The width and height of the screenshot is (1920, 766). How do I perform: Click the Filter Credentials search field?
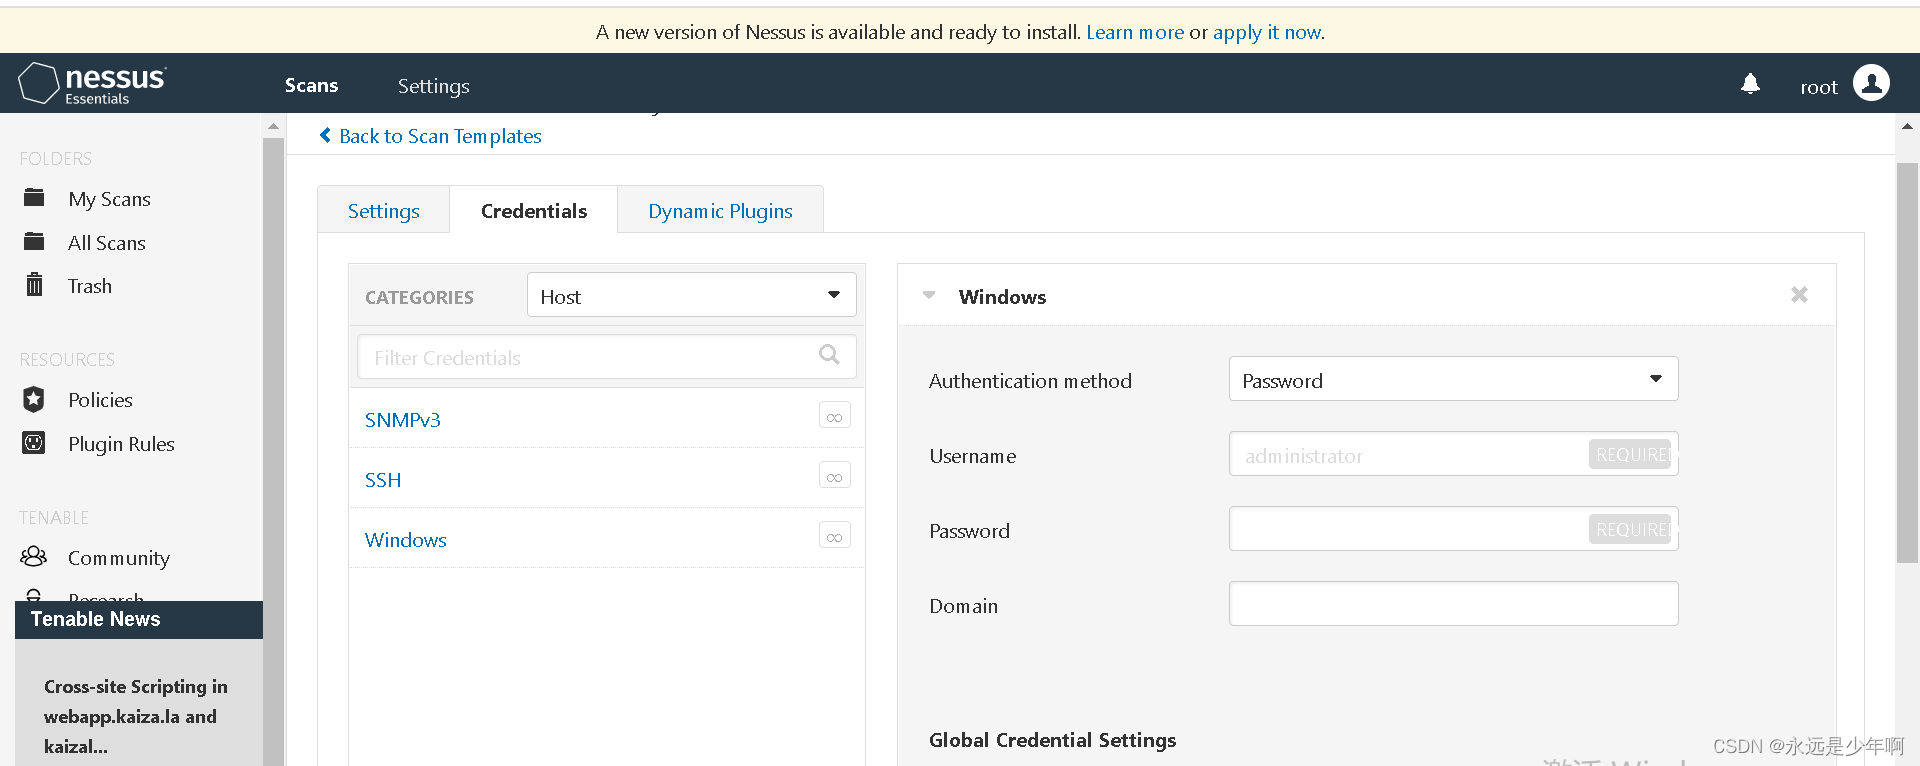pyautogui.click(x=607, y=356)
